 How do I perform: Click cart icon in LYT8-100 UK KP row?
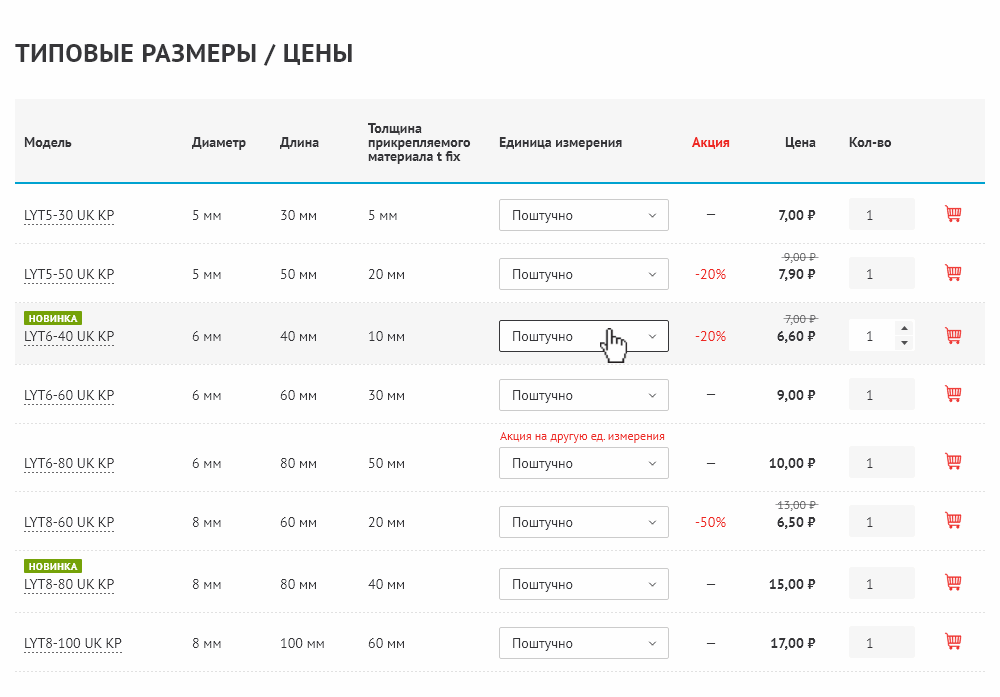click(953, 642)
